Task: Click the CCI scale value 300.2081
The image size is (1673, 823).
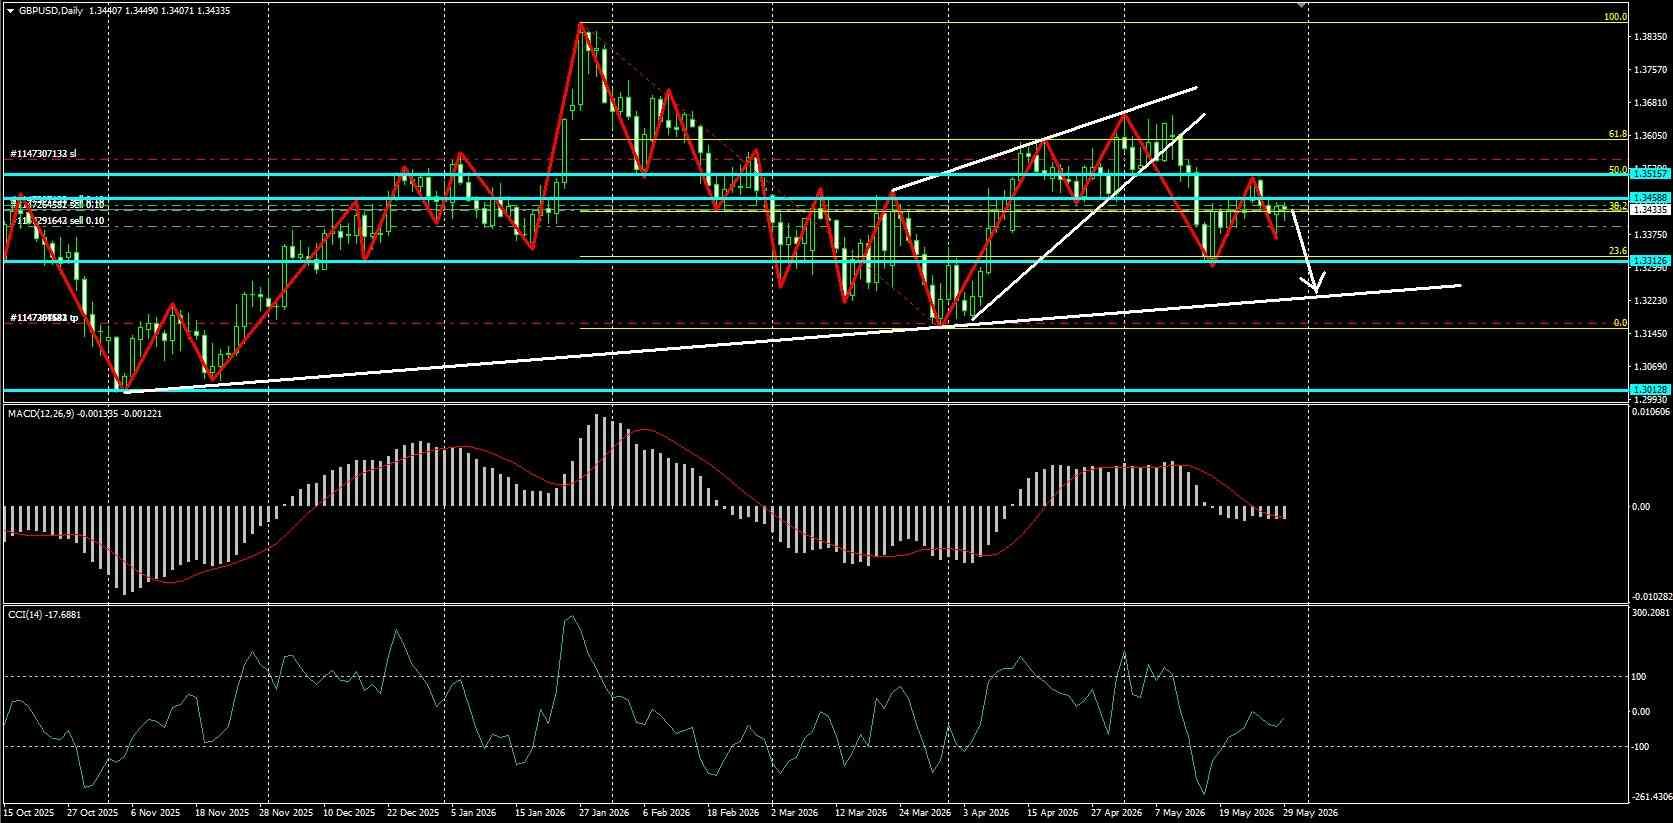Action: point(1651,613)
